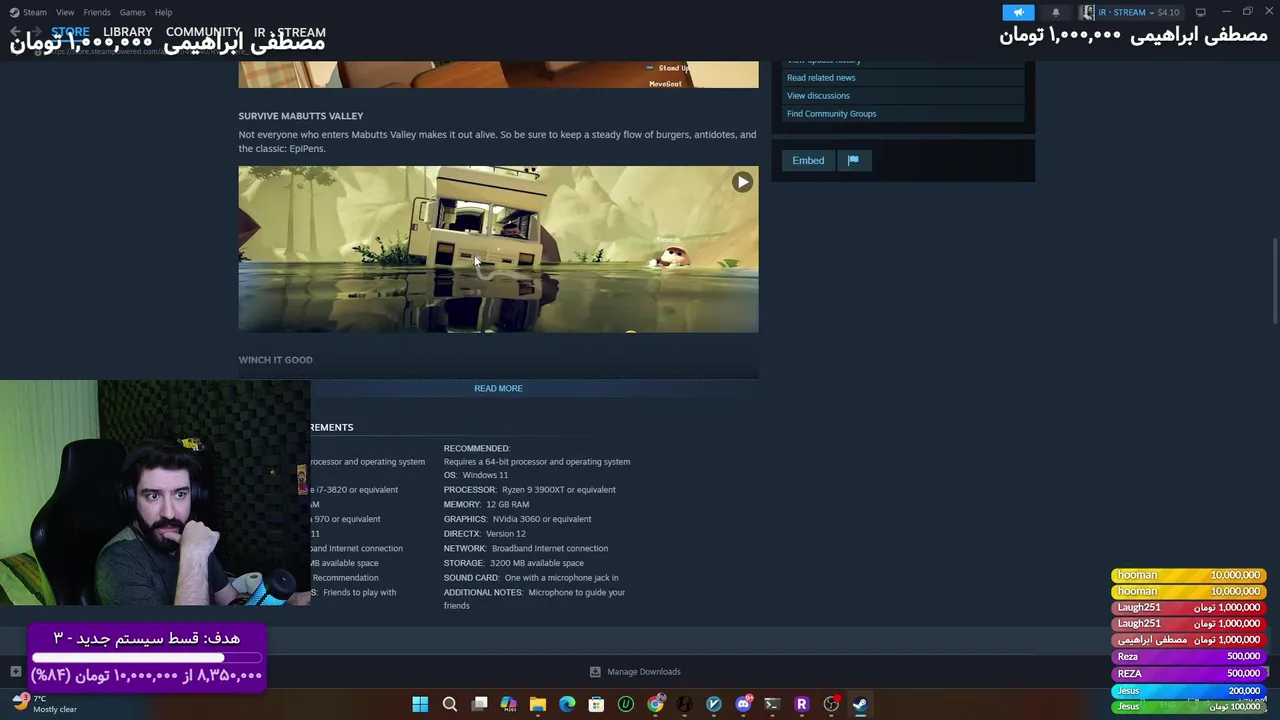Click the SURVIVE MABUTTS VALLEY heading

[x=301, y=116]
